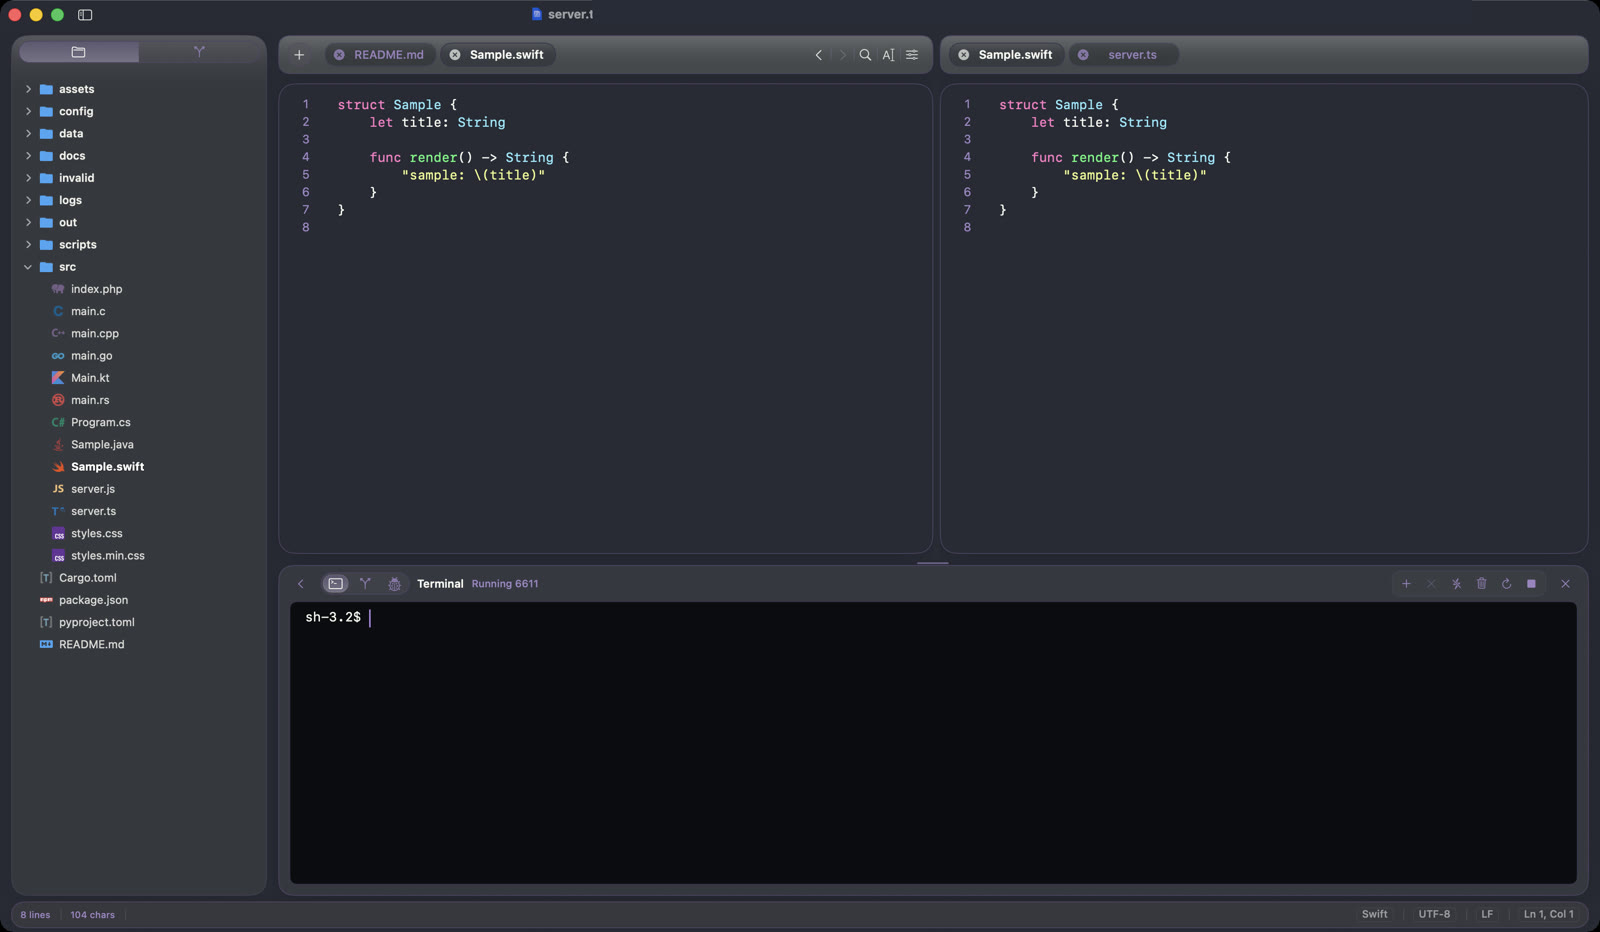
Task: Close server.ts tab in right pane
Action: pyautogui.click(x=1083, y=55)
